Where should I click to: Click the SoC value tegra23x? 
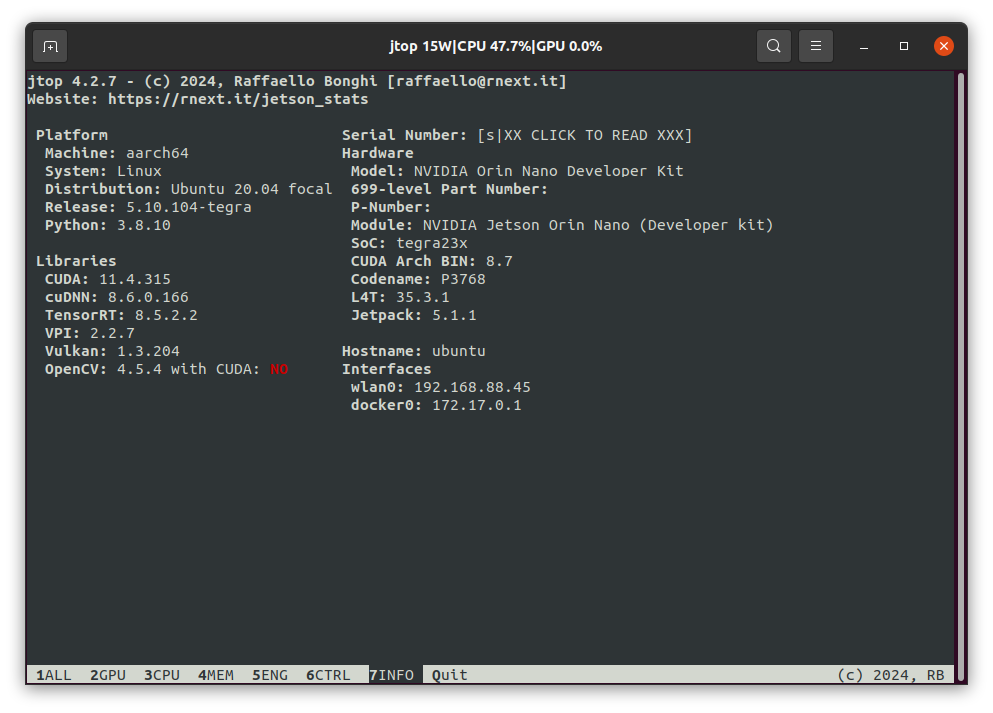(x=432, y=243)
